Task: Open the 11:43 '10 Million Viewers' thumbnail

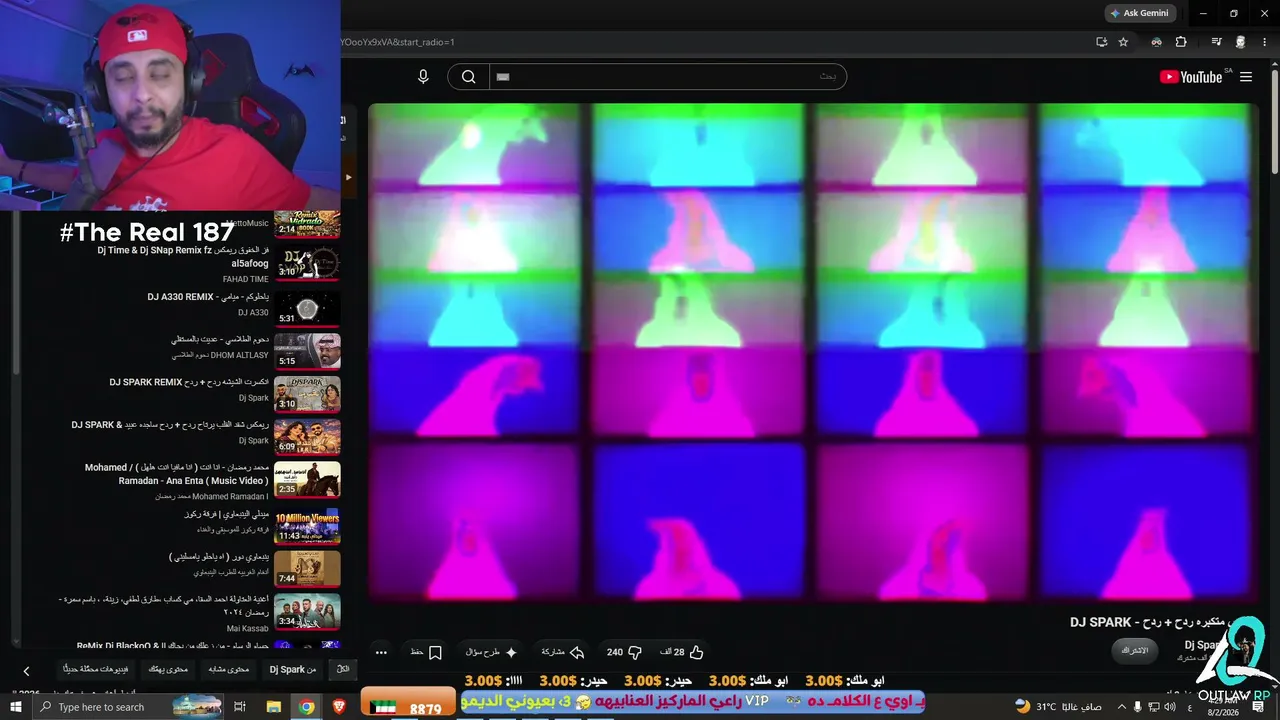Action: point(307,525)
